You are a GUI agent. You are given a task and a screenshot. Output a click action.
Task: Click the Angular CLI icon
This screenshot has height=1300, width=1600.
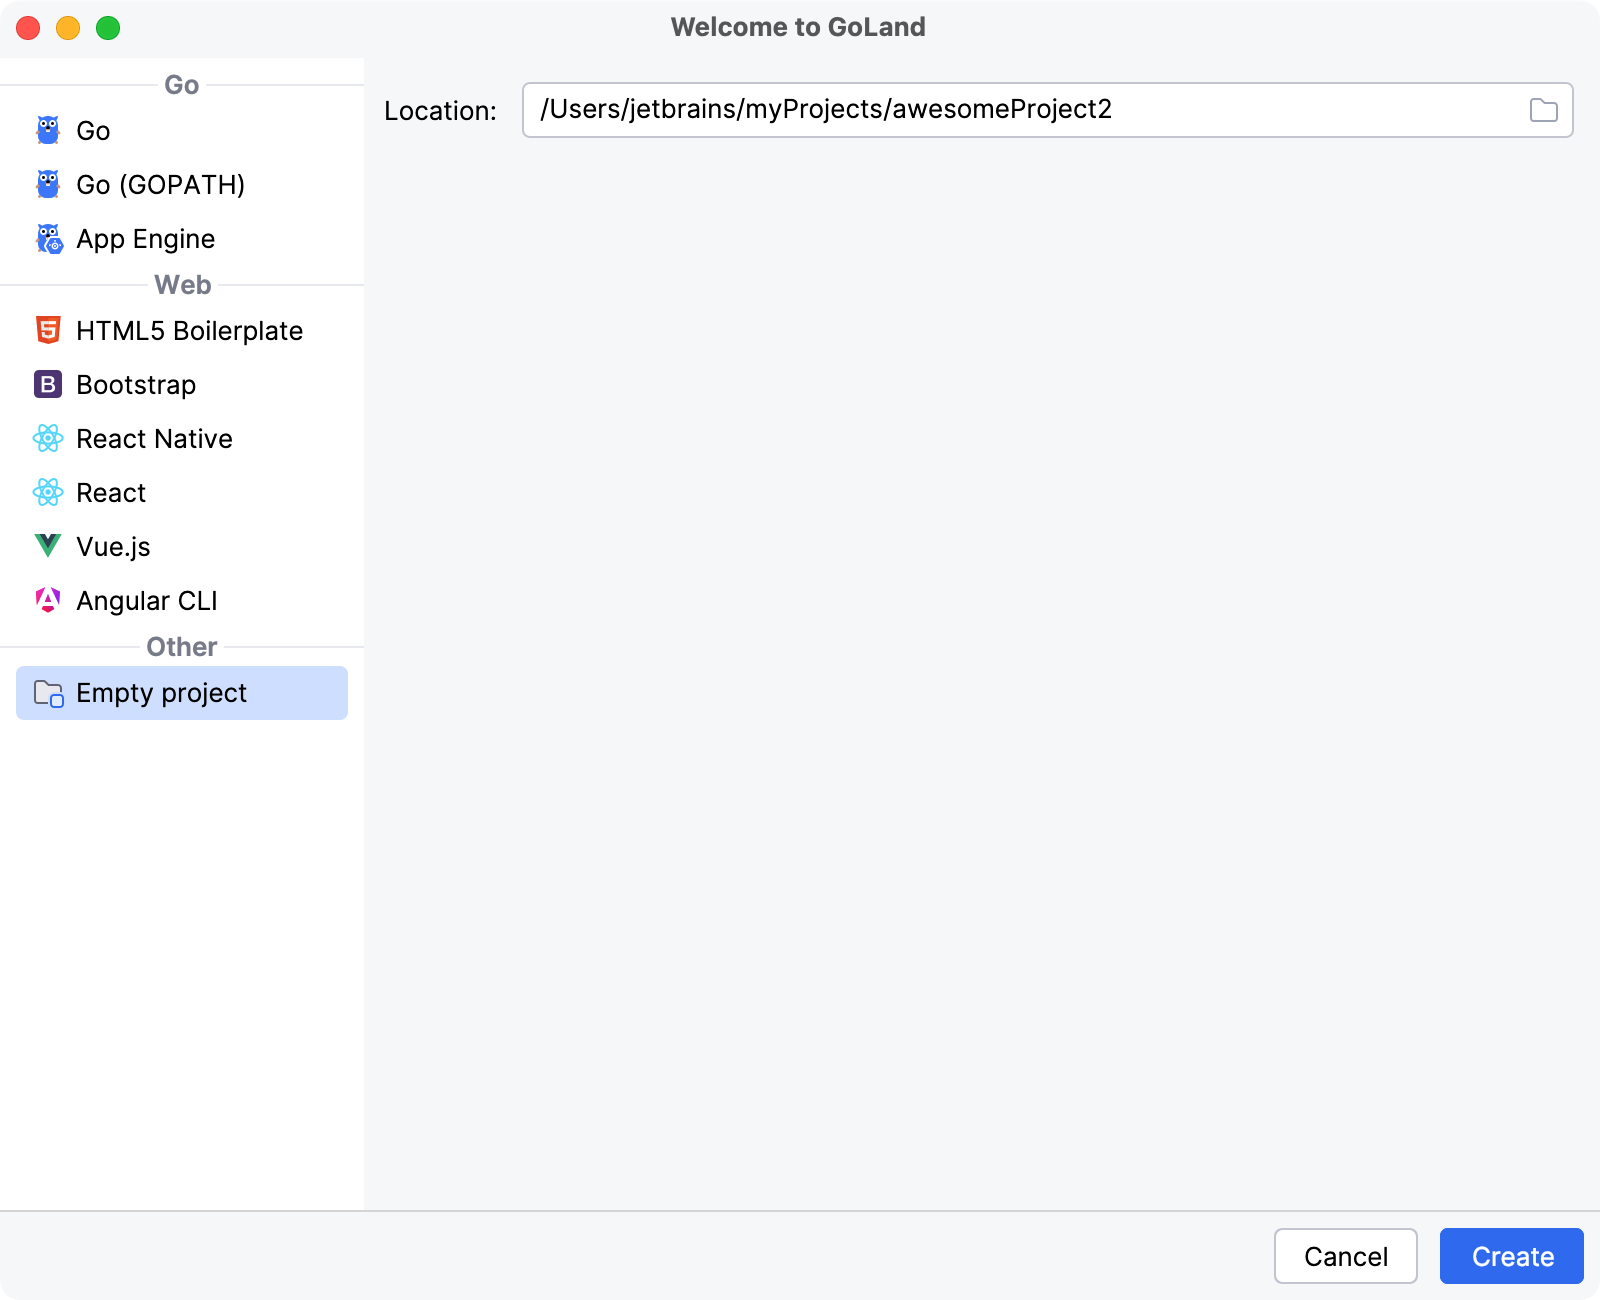pos(48,600)
